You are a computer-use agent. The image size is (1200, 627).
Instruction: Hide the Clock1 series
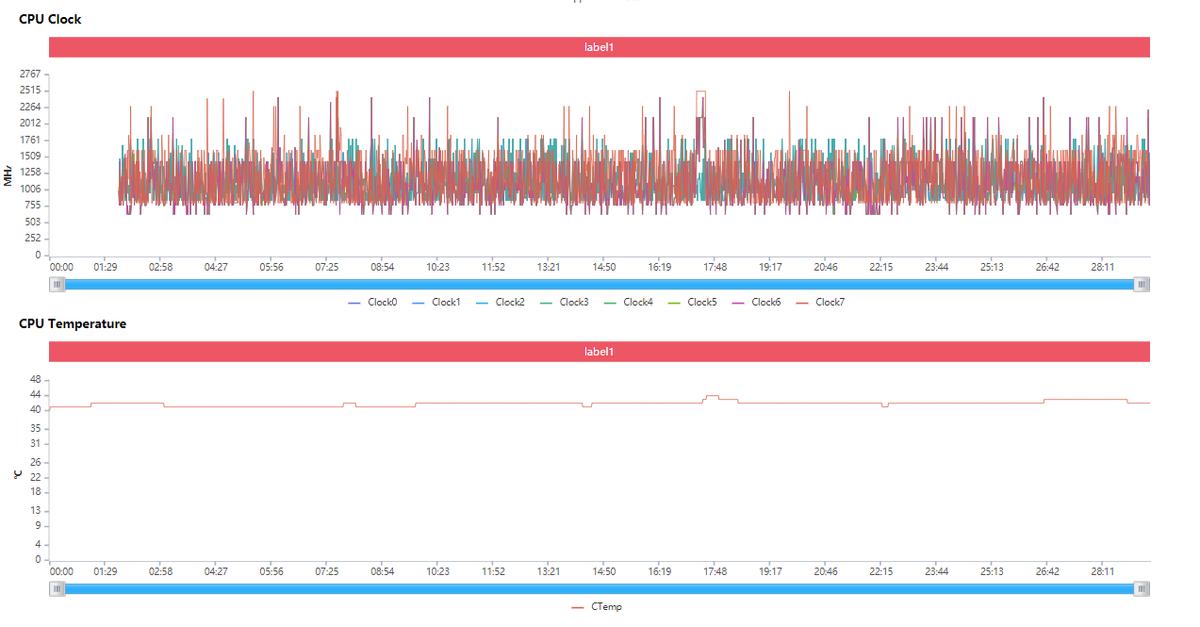(436, 302)
